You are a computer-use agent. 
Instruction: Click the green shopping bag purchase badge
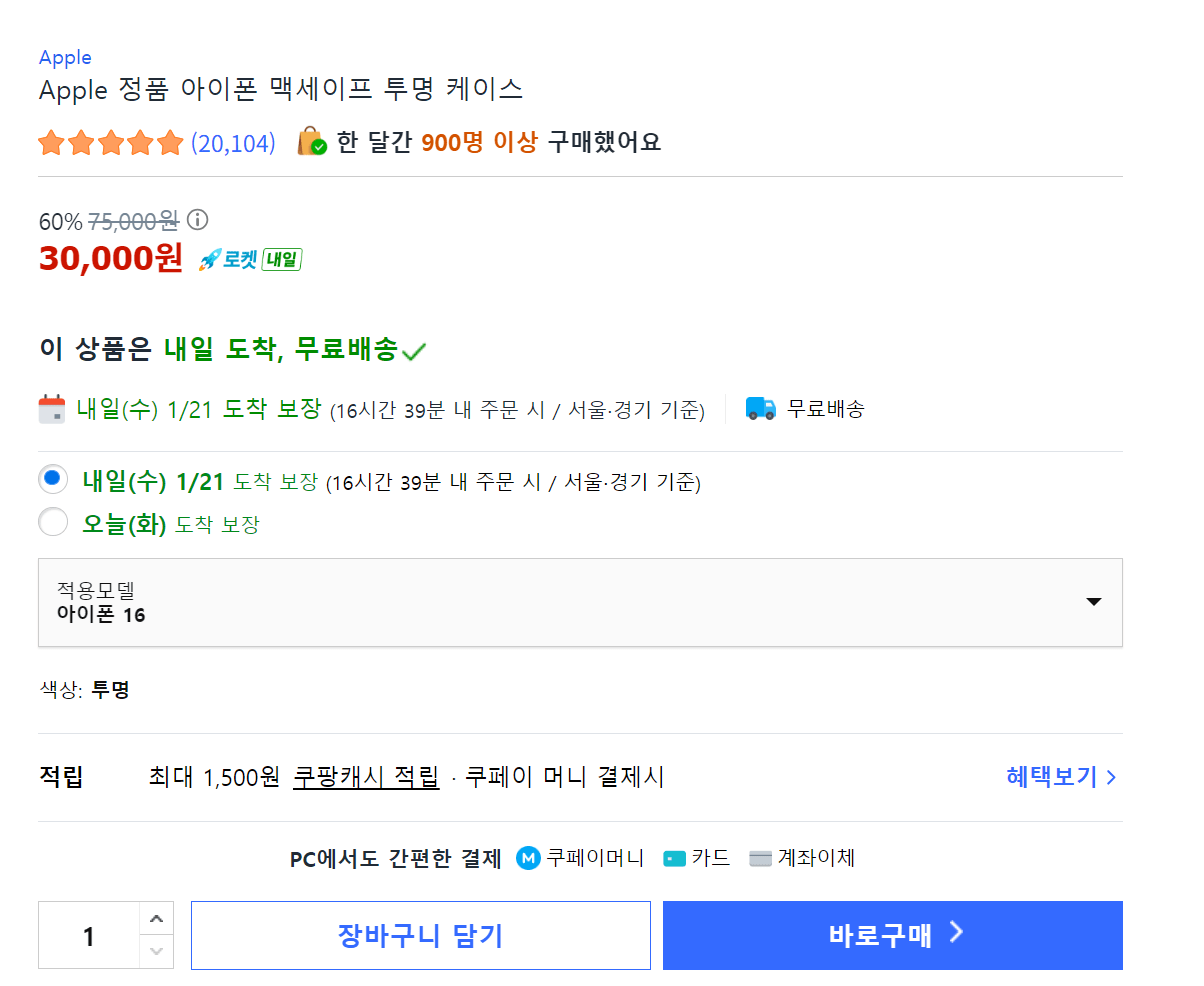(310, 141)
